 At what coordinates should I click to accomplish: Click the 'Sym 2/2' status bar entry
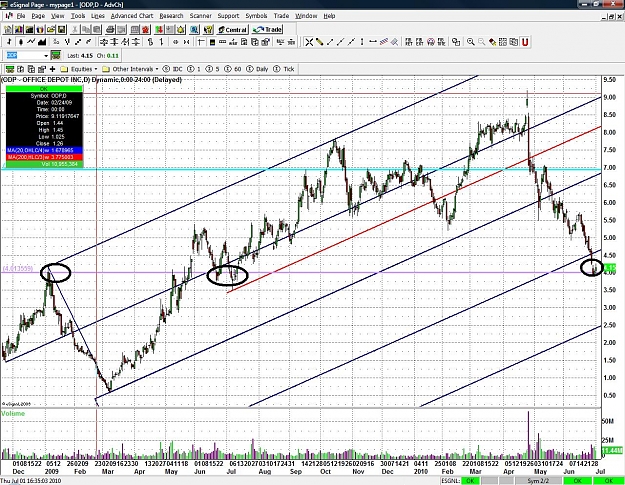[x=538, y=481]
